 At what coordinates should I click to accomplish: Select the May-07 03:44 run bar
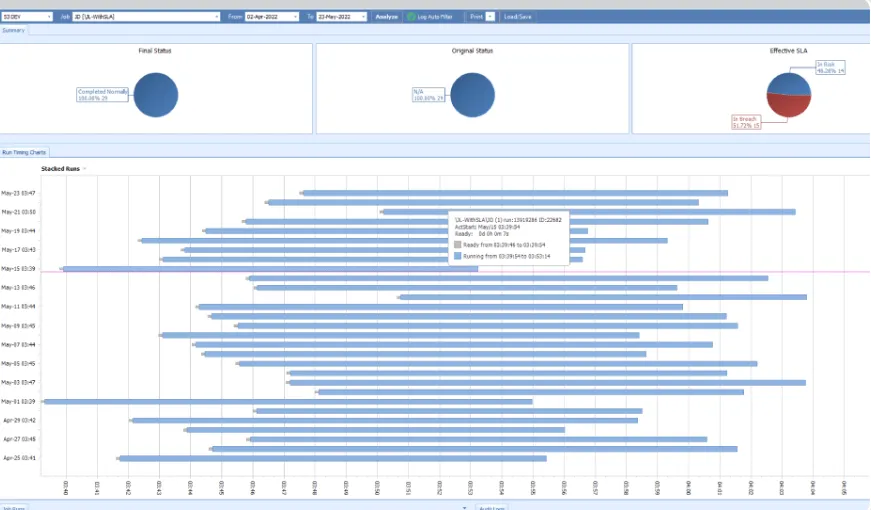click(453, 345)
